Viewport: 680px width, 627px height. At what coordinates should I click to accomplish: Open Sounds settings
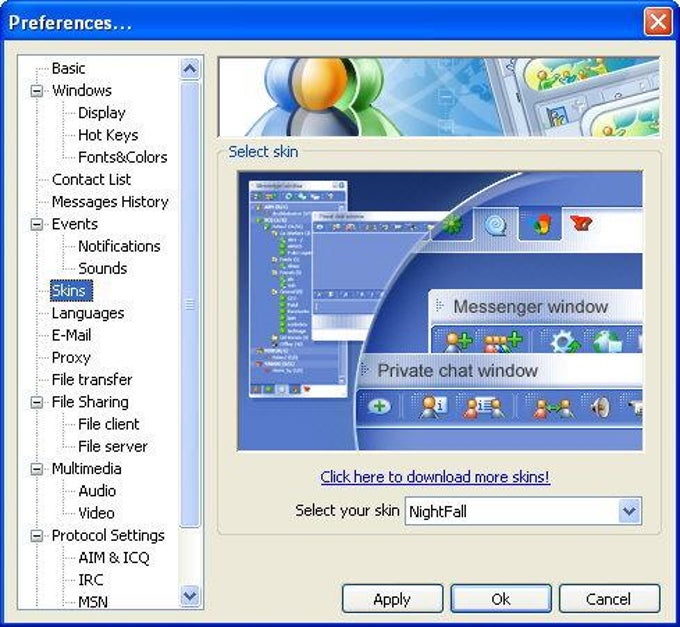point(102,268)
